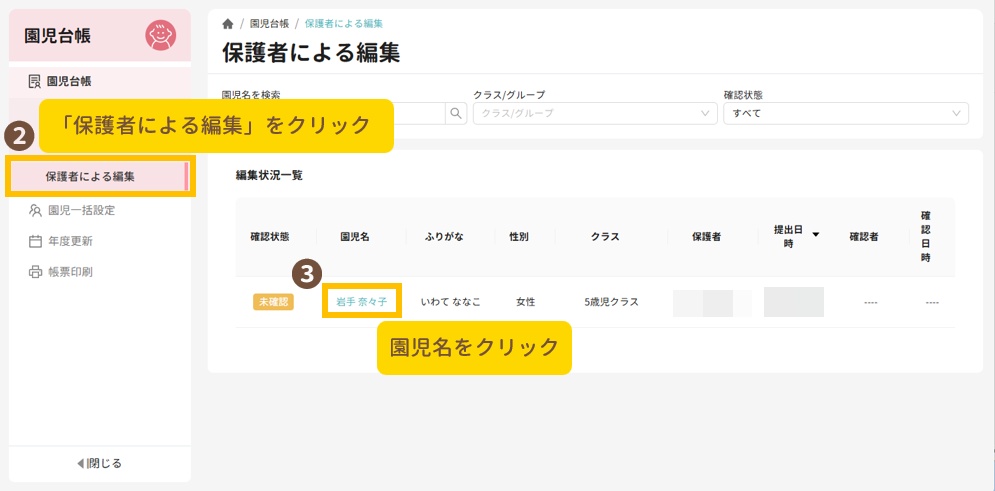Click the 確認状態 column header

(x=269, y=237)
